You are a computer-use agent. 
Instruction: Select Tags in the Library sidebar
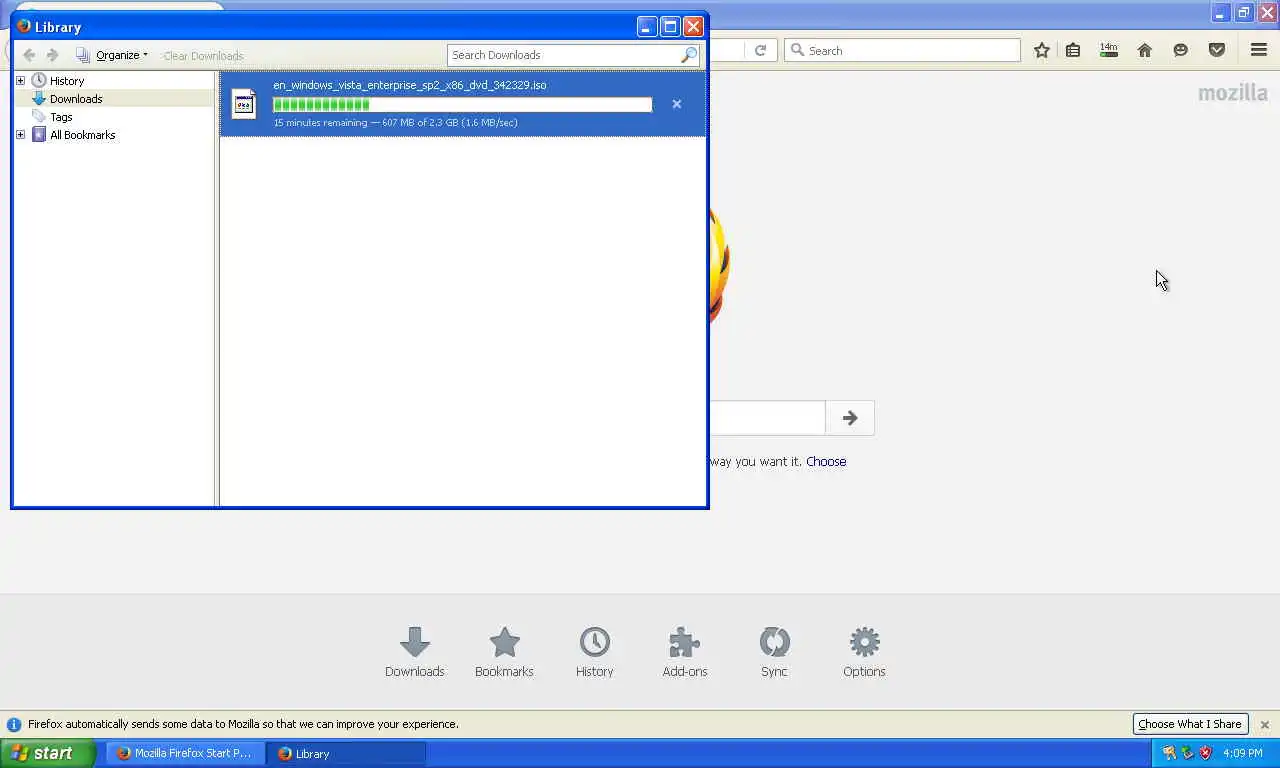(61, 117)
